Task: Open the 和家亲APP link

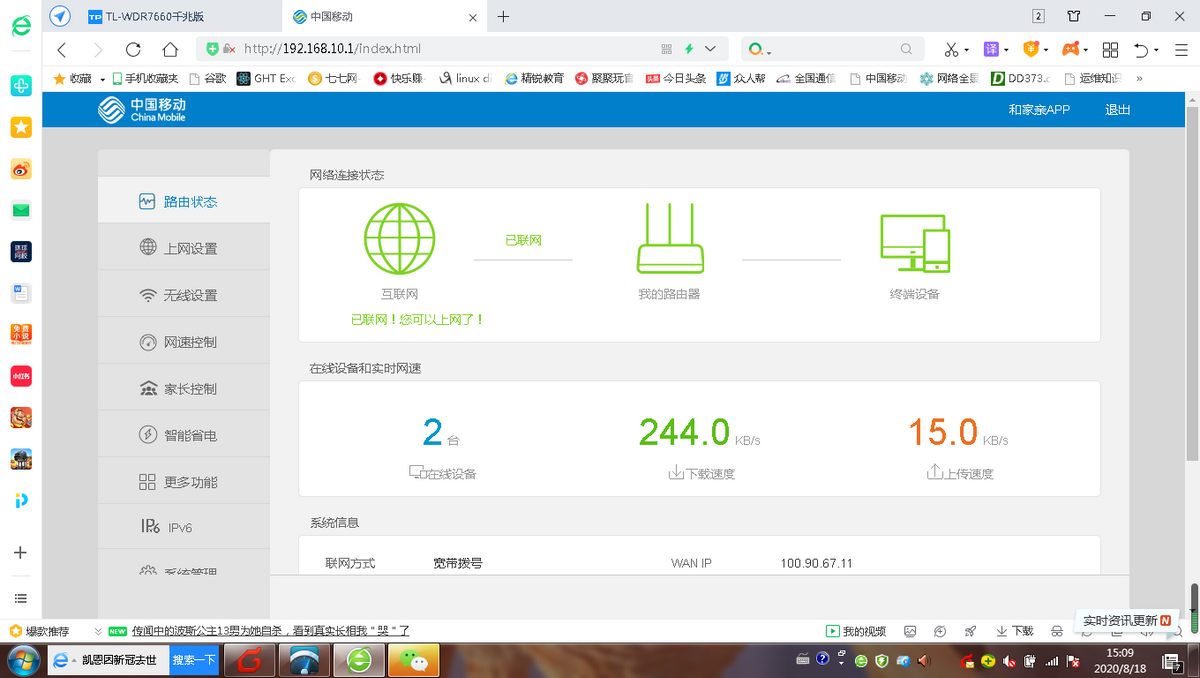Action: pos(1039,110)
